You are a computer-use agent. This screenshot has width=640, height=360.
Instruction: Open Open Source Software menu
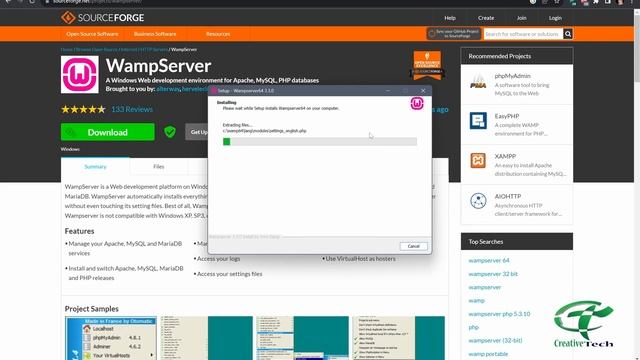tap(92, 34)
